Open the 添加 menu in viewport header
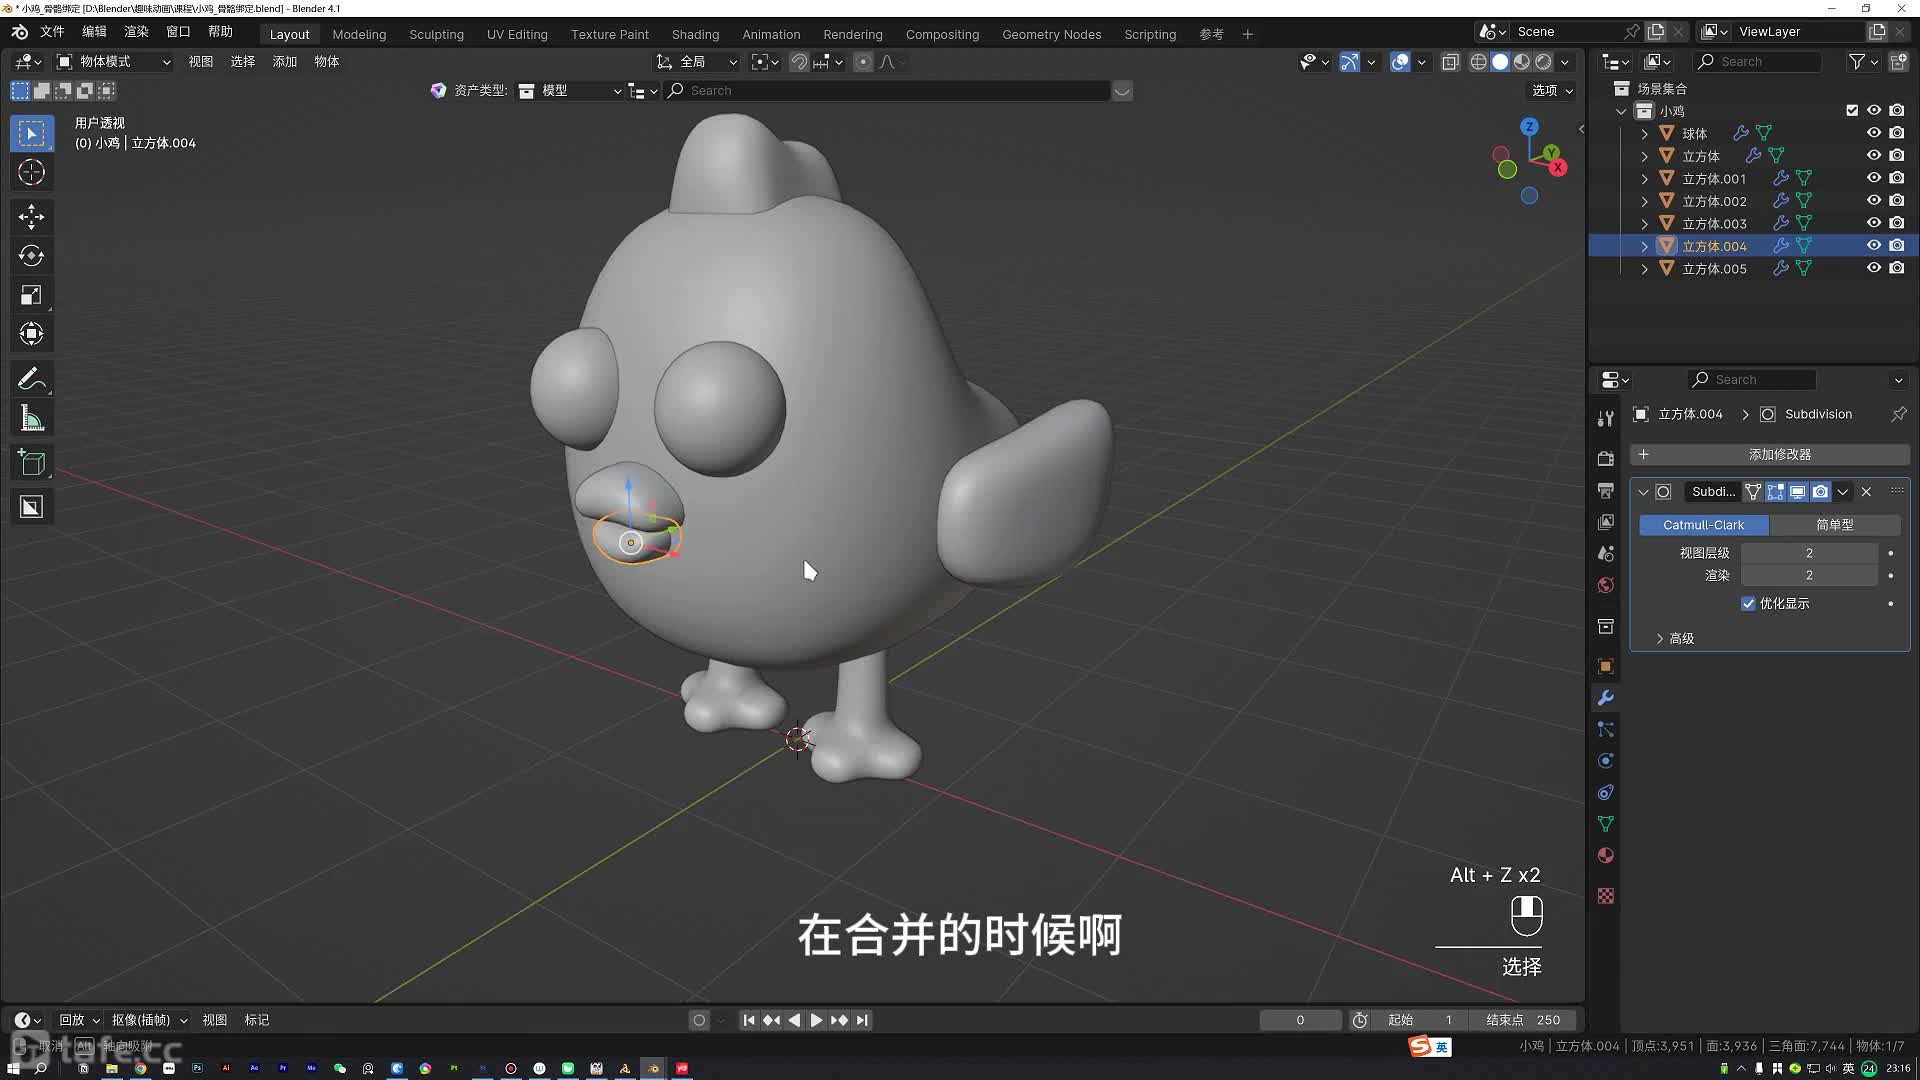This screenshot has height=1080, width=1920. pyautogui.click(x=284, y=62)
